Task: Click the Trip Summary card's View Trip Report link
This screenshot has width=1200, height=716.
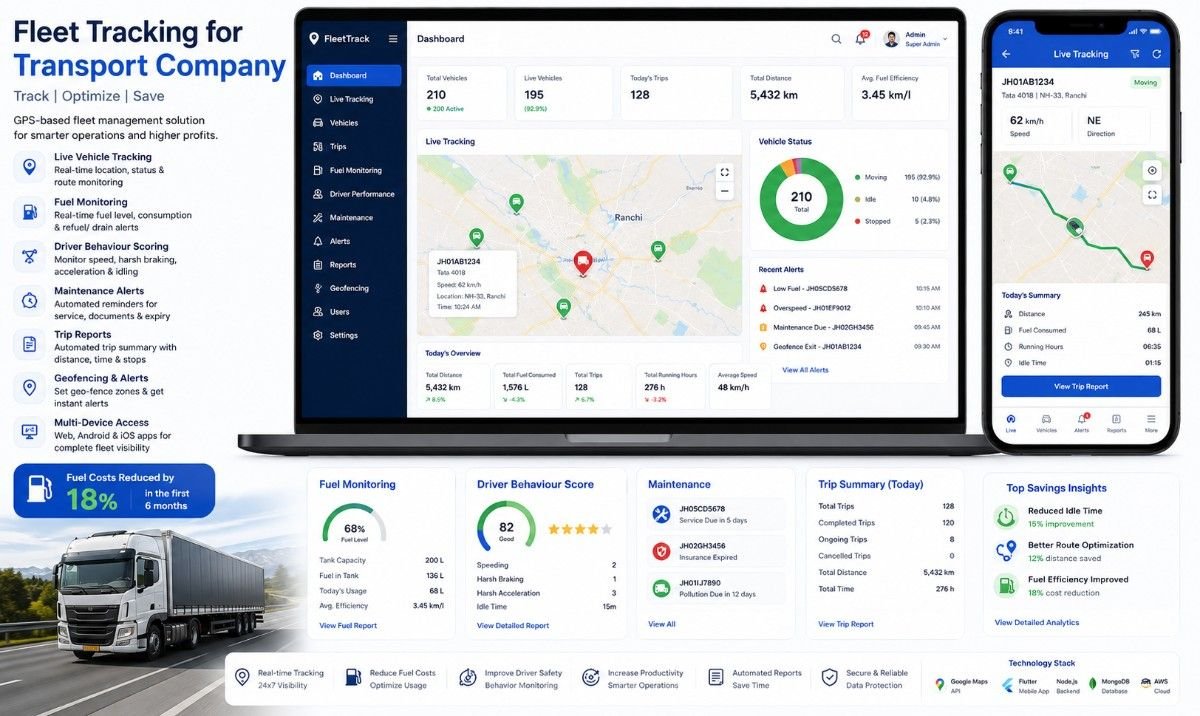Action: [x=846, y=624]
